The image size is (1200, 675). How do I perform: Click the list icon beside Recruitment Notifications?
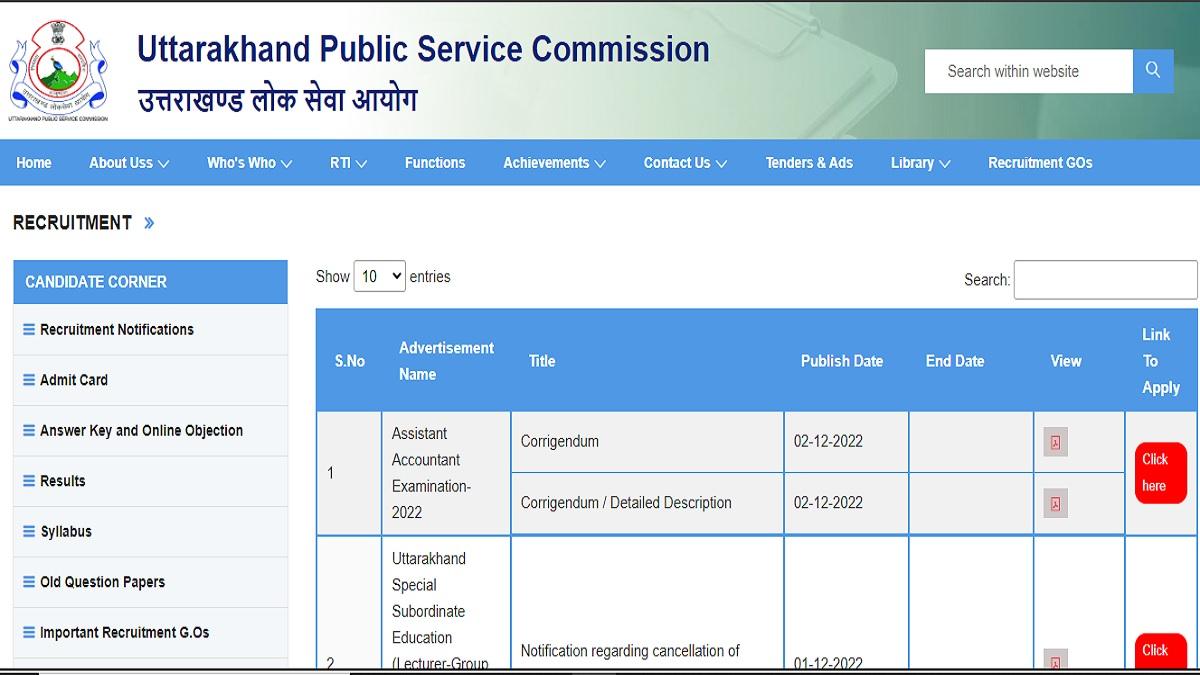[x=31, y=329]
